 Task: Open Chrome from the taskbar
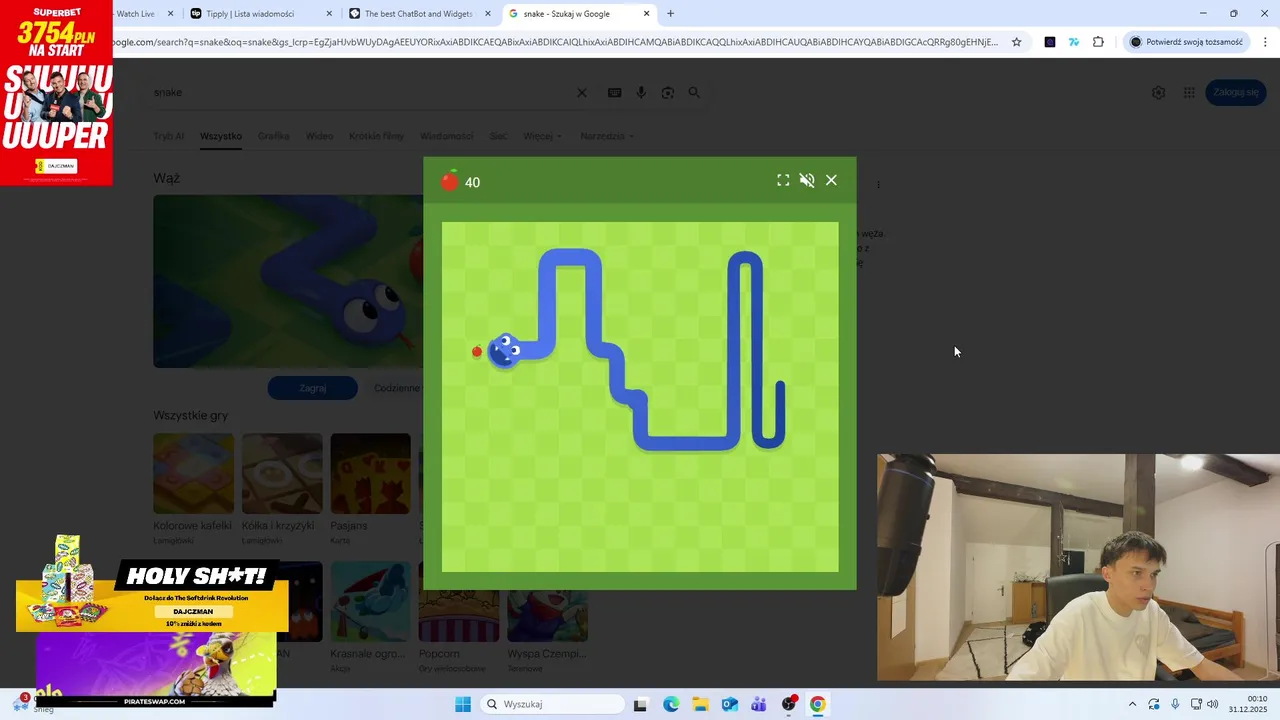click(x=818, y=704)
